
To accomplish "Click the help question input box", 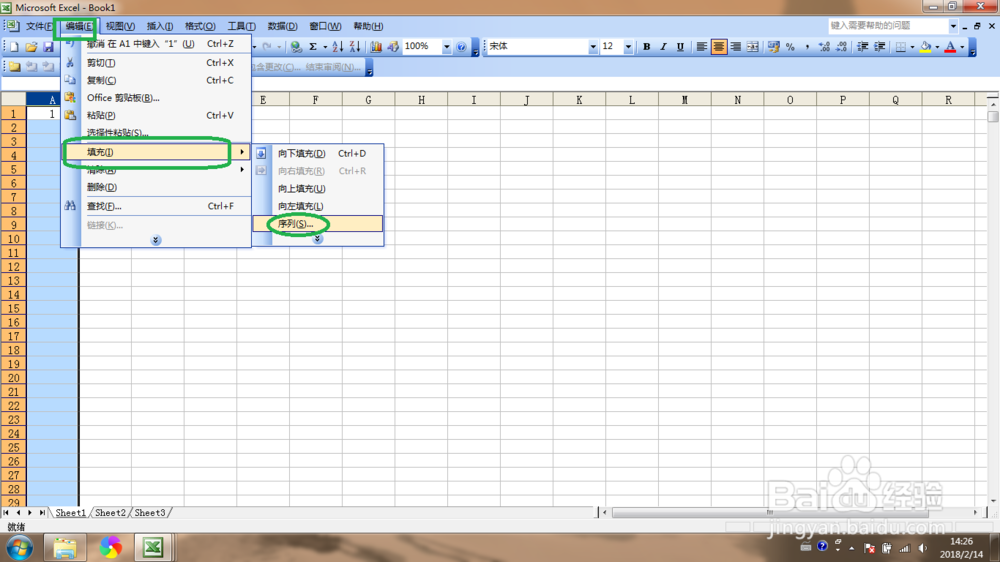I will point(888,26).
